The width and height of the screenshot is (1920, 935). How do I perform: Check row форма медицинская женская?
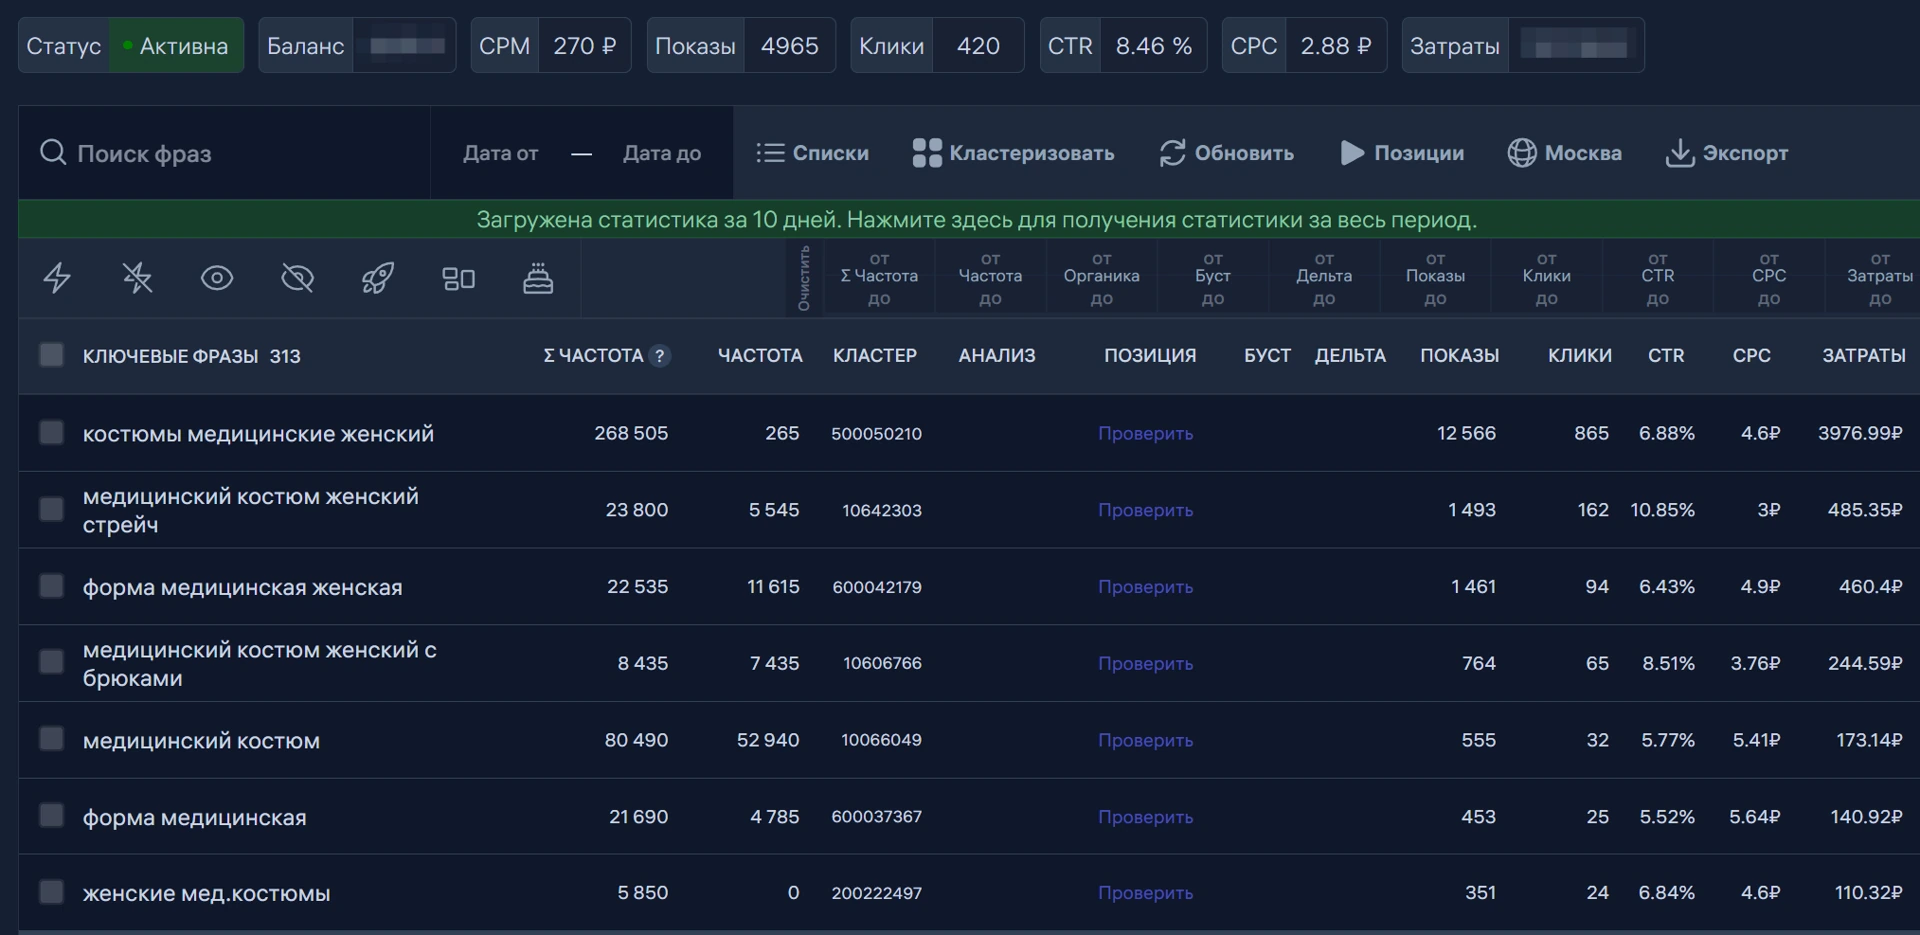(x=51, y=586)
